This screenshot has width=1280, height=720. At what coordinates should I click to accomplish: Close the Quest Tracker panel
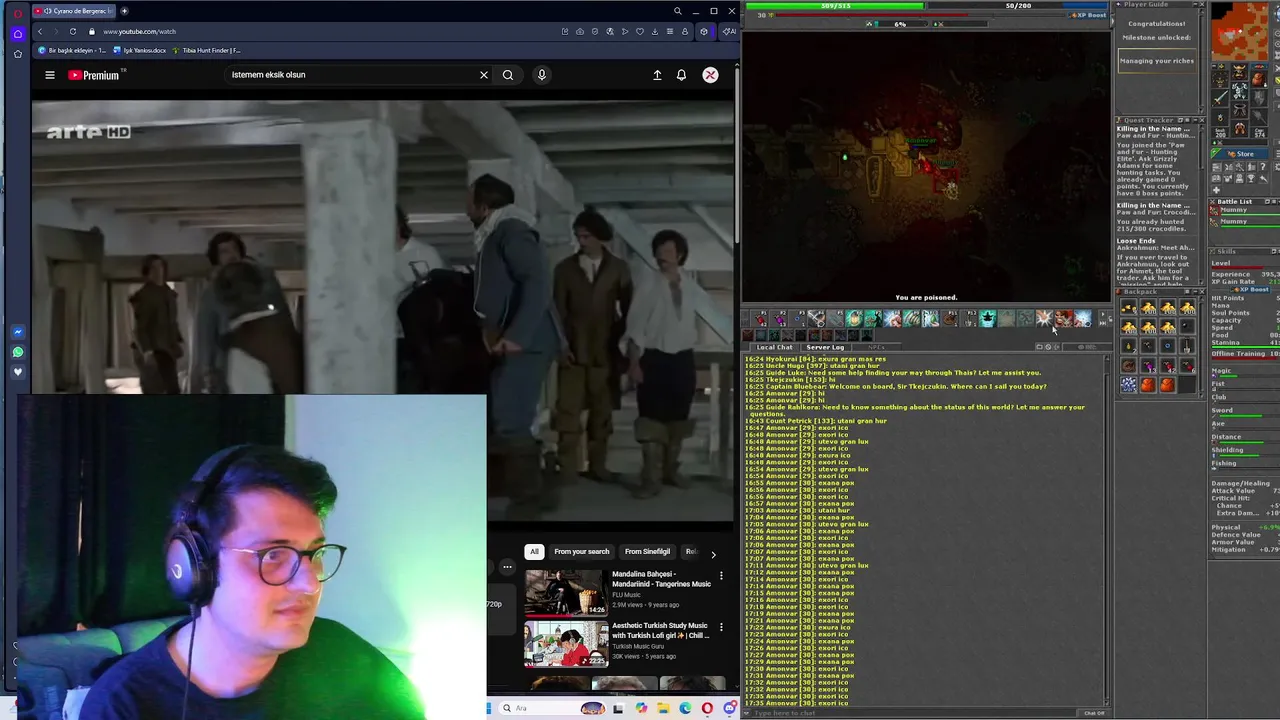[1200, 120]
